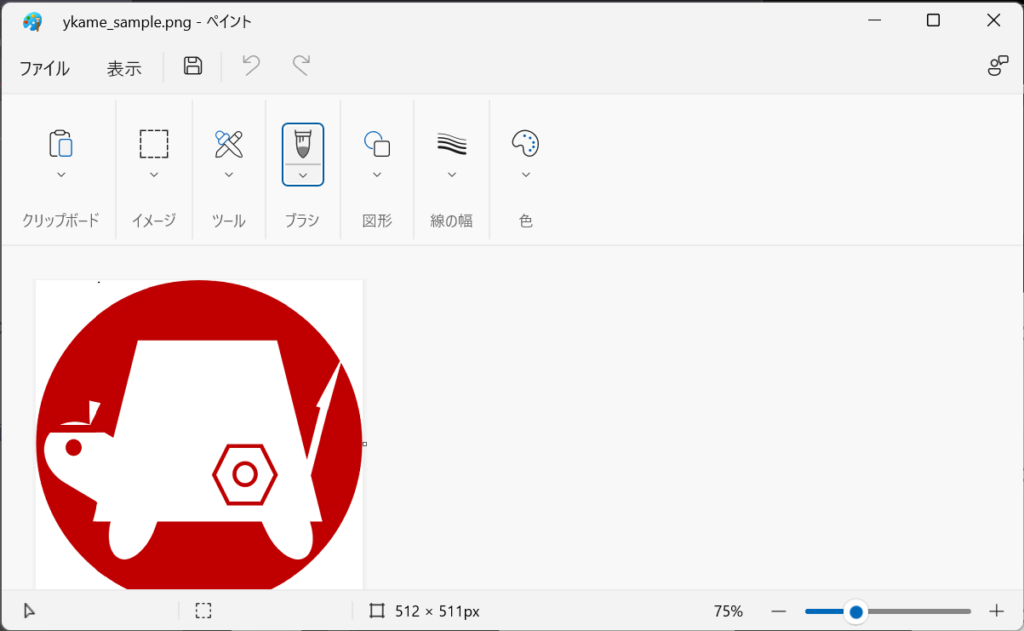Zoom in with the plus button
Screen dimensions: 1024x631
click(996, 611)
